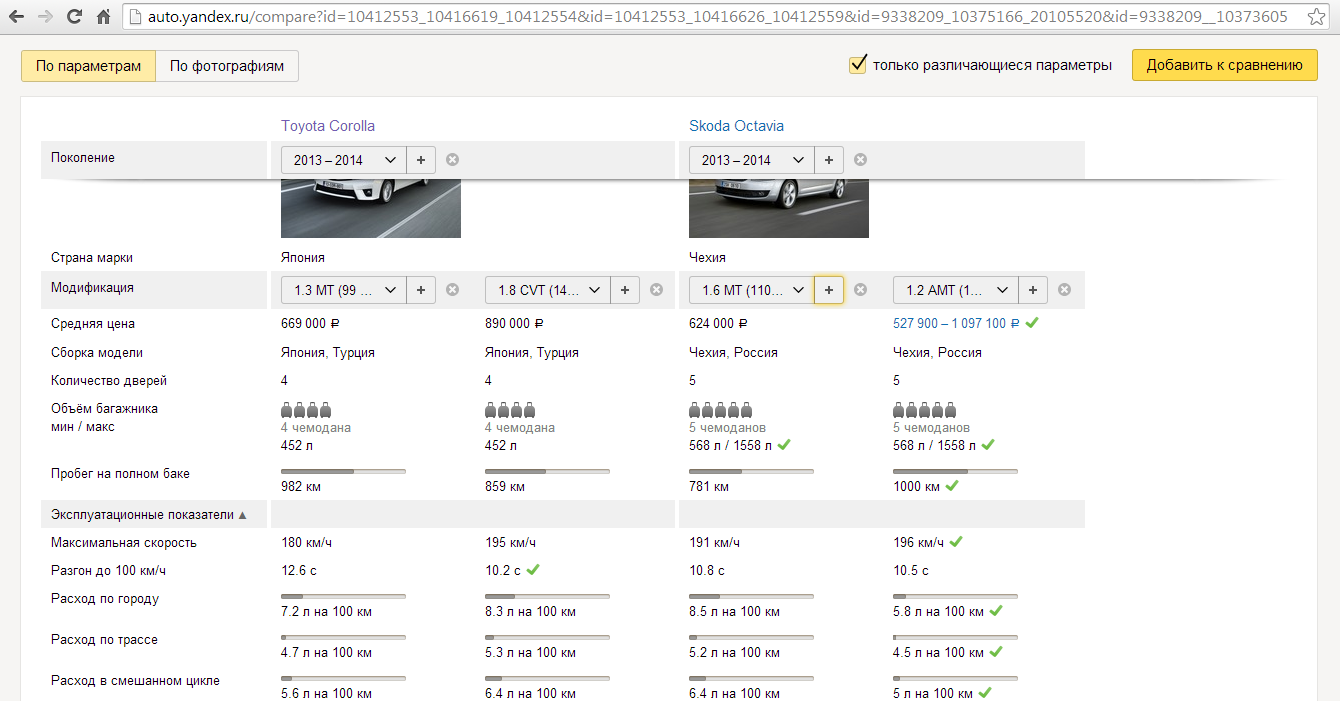The image size is (1340, 701).
Task: Click the 'Средняя цена' row label
Action: click(x=93, y=324)
